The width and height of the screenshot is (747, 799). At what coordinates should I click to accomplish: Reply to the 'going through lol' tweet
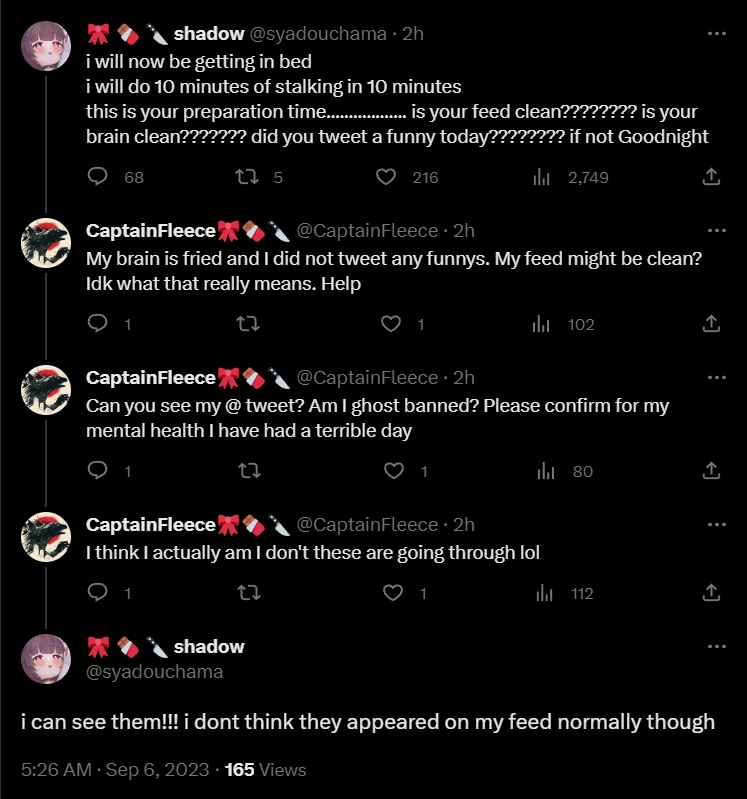click(98, 593)
